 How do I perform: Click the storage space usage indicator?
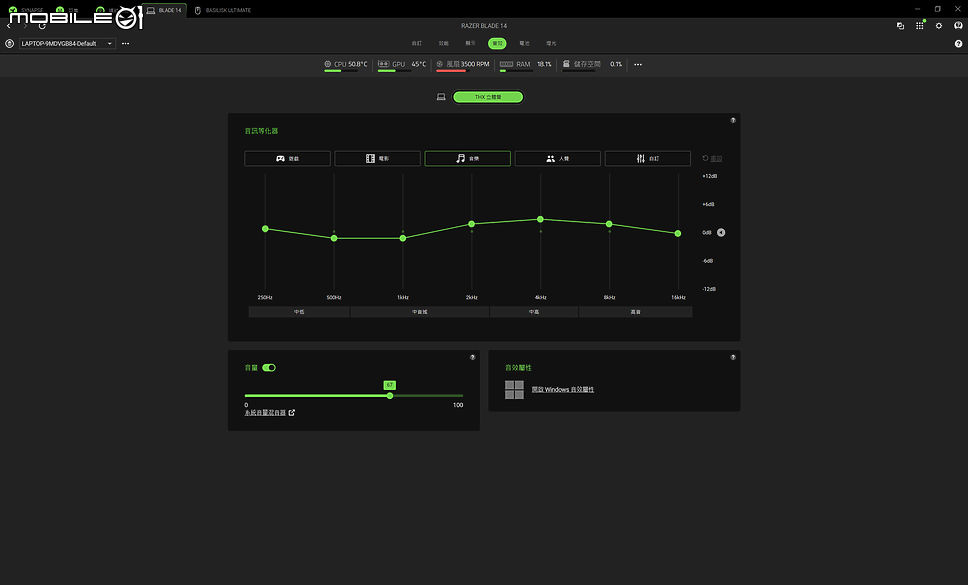(x=592, y=64)
